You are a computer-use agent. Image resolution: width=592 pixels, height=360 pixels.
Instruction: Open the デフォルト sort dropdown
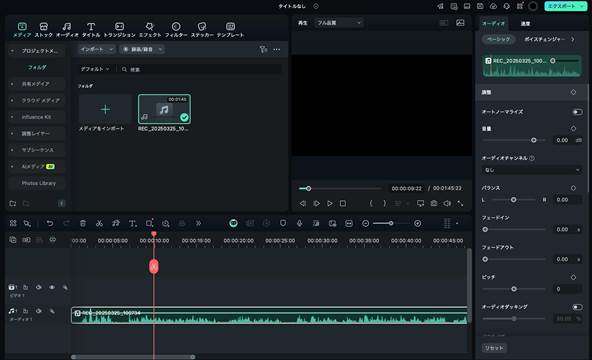tap(95, 69)
